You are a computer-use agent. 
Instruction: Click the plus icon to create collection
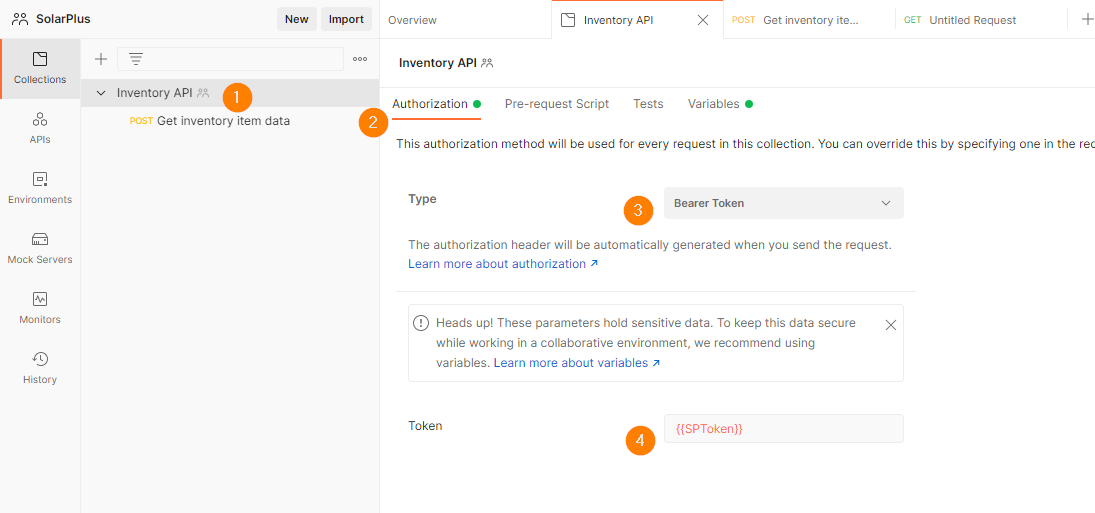pyautogui.click(x=101, y=59)
